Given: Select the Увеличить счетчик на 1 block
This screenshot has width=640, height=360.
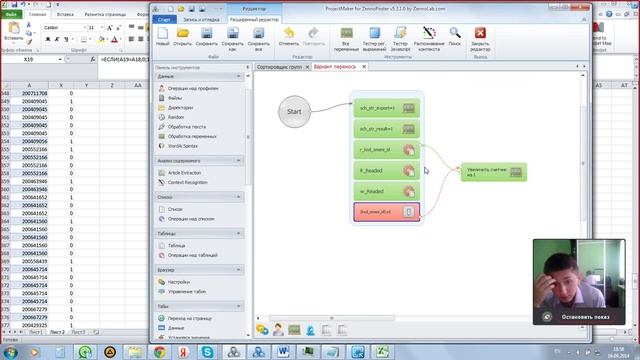Looking at the screenshot, I should 494,172.
